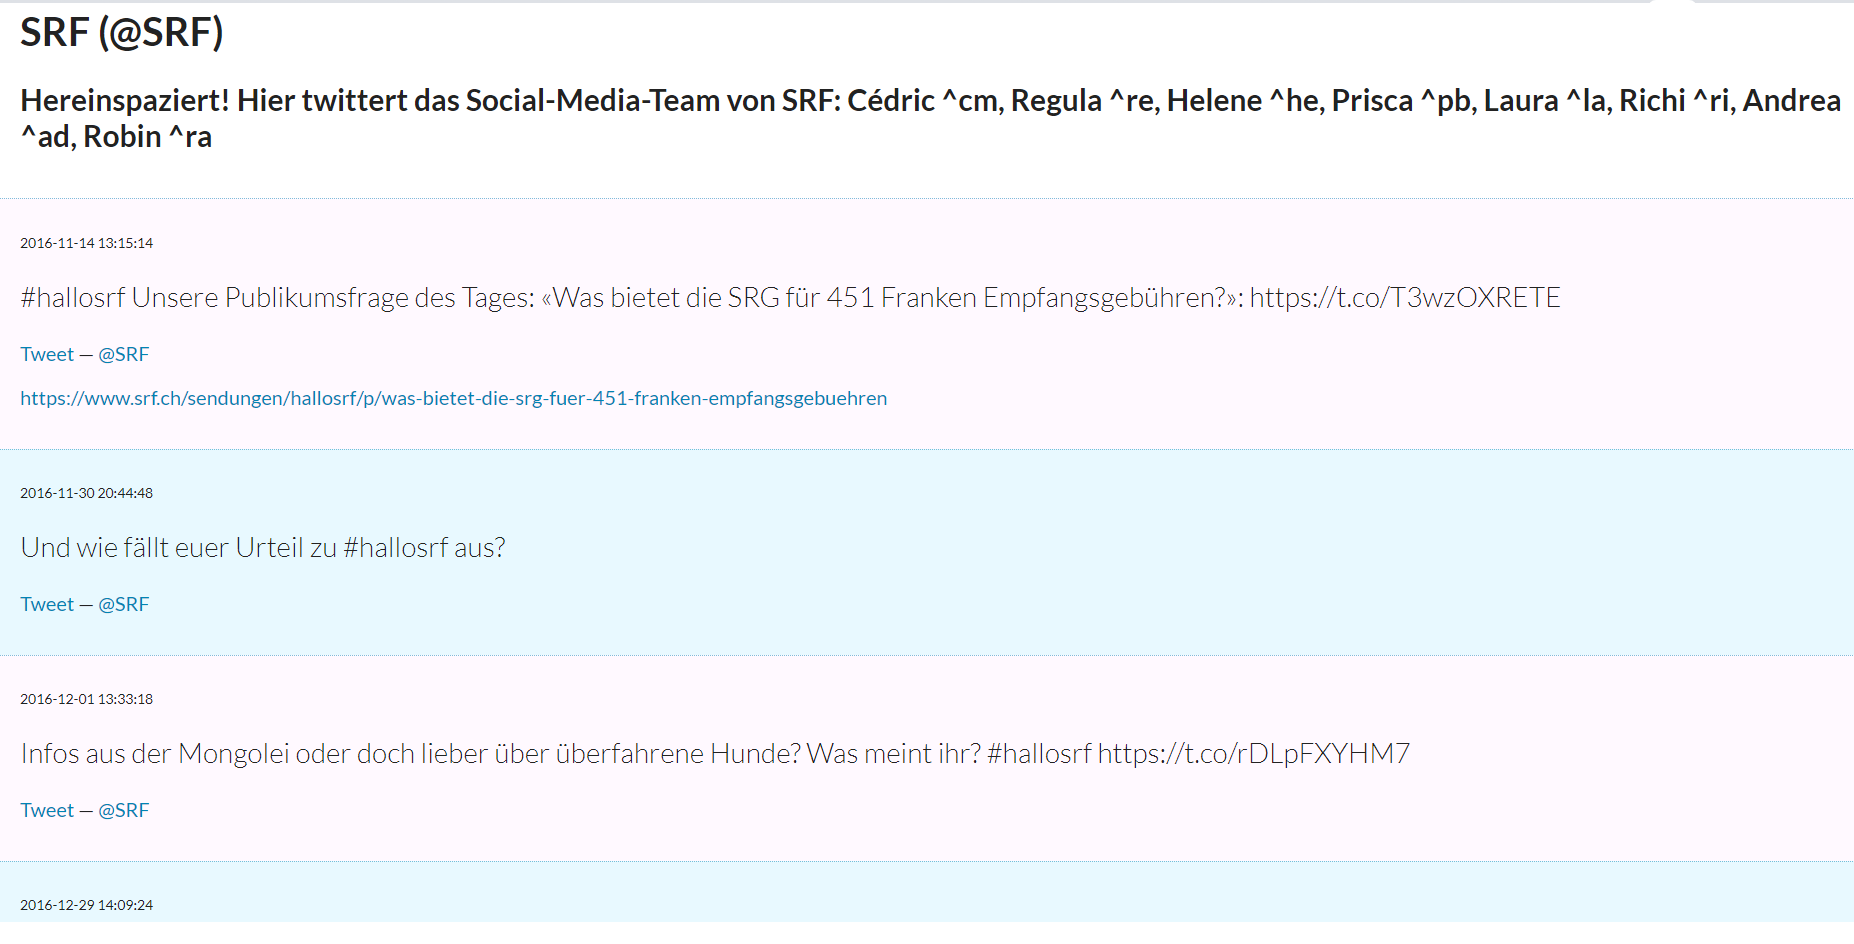Click the timestamp 2016-12-01 13:33:18
The width and height of the screenshot is (1854, 944).
click(x=86, y=699)
